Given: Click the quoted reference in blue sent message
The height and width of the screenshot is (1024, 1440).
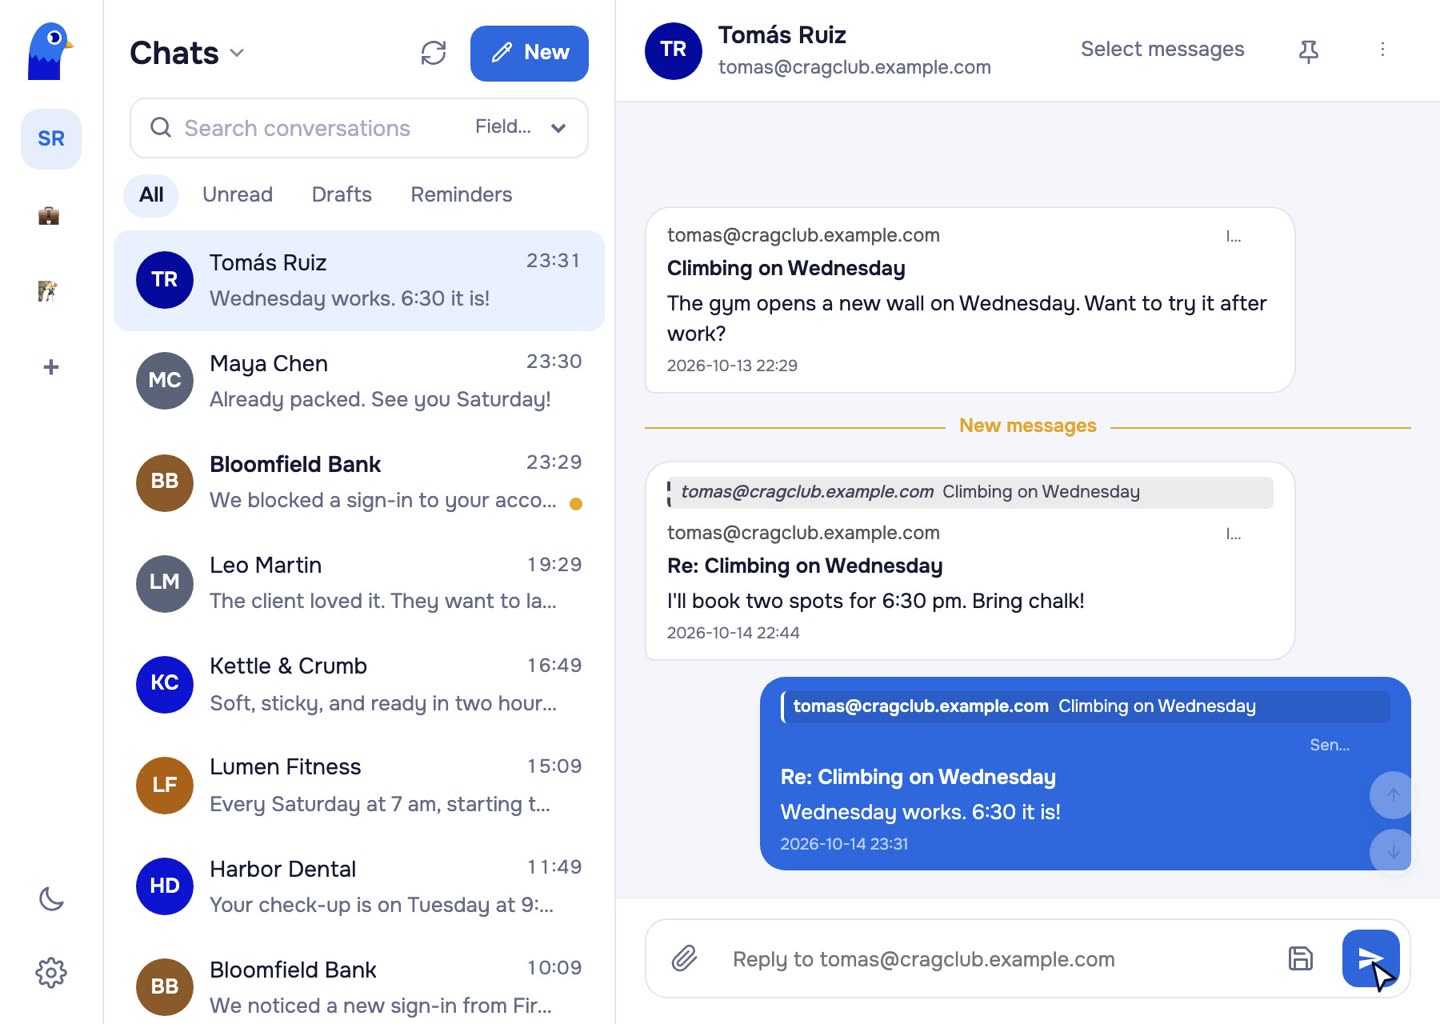Looking at the screenshot, I should click(x=1085, y=707).
